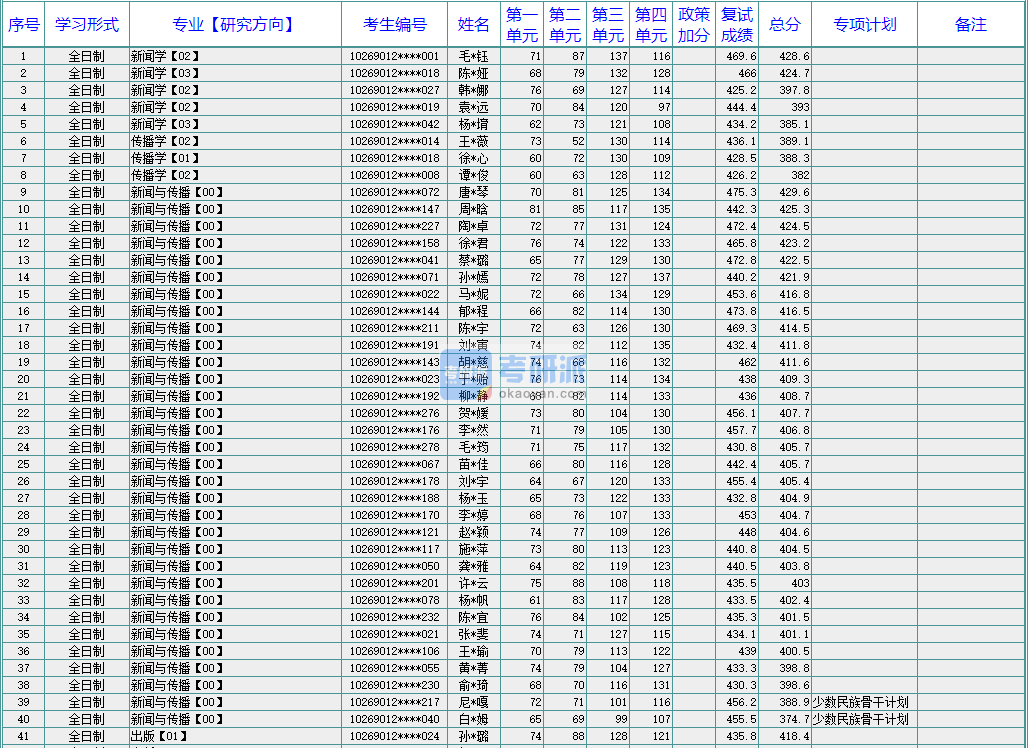Image resolution: width=1029 pixels, height=748 pixels.
Task: Select the 总分 column header
Action: [785, 25]
